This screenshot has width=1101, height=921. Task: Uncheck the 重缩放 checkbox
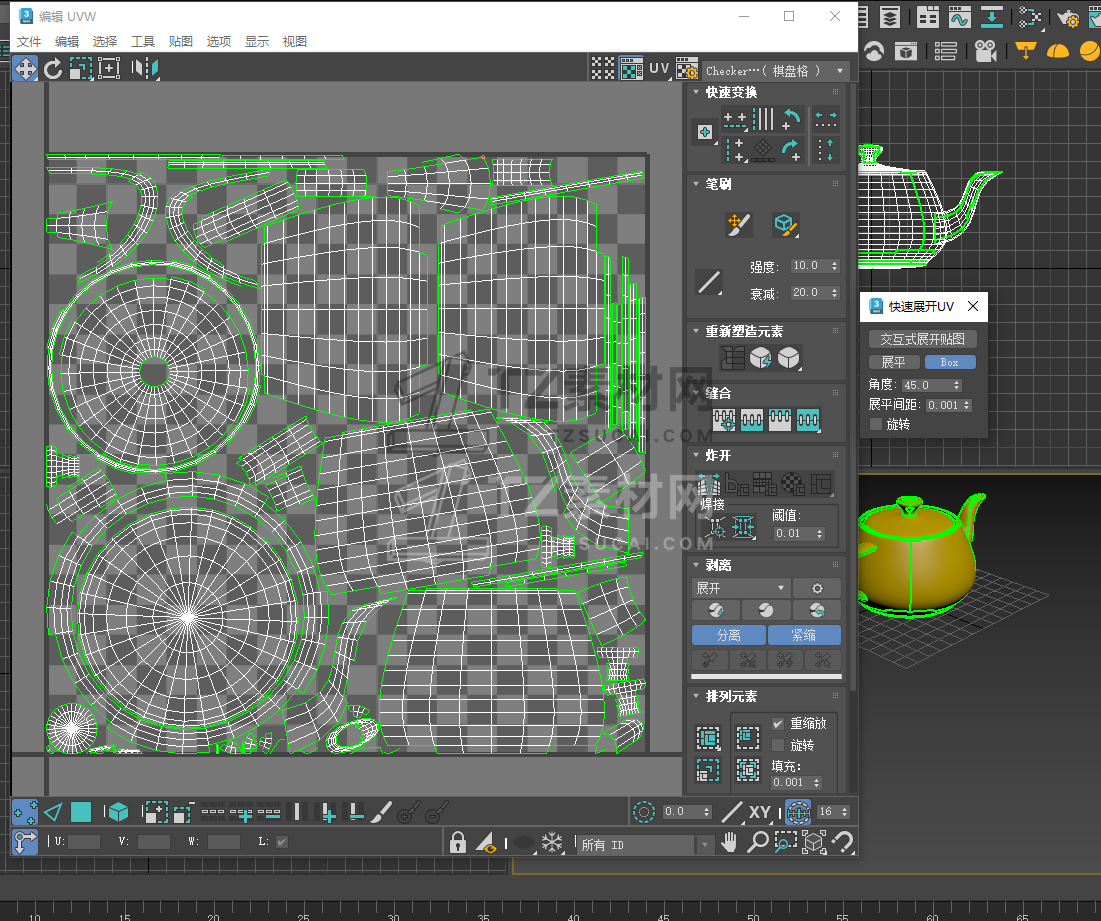[778, 724]
